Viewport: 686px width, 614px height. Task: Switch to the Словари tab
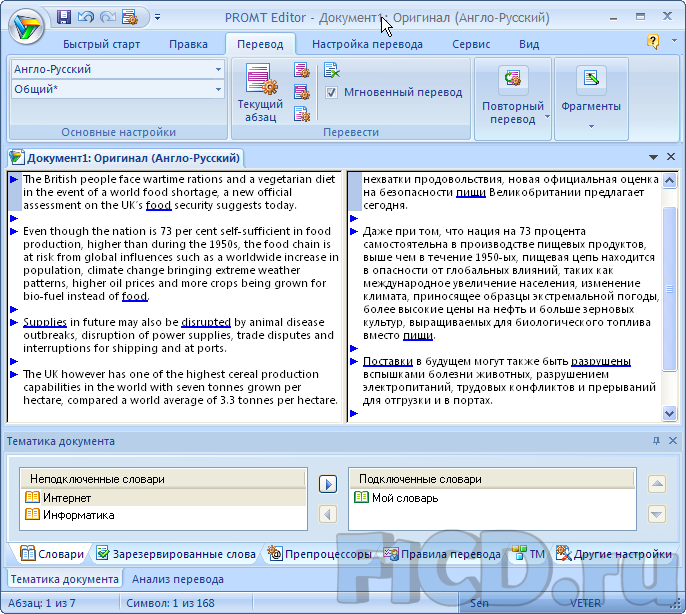point(52,554)
